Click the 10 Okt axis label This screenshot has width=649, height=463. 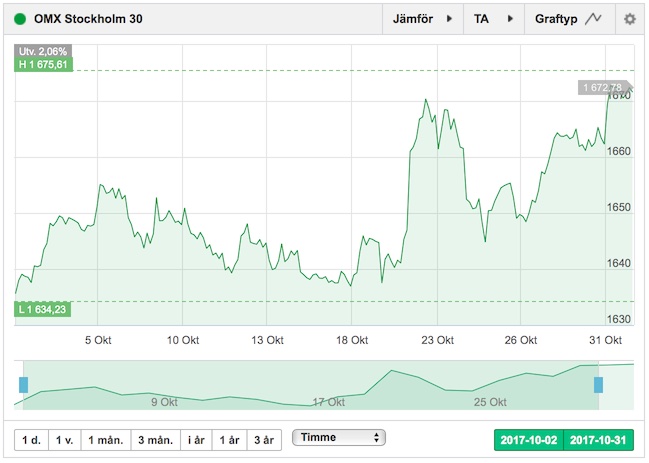click(183, 340)
